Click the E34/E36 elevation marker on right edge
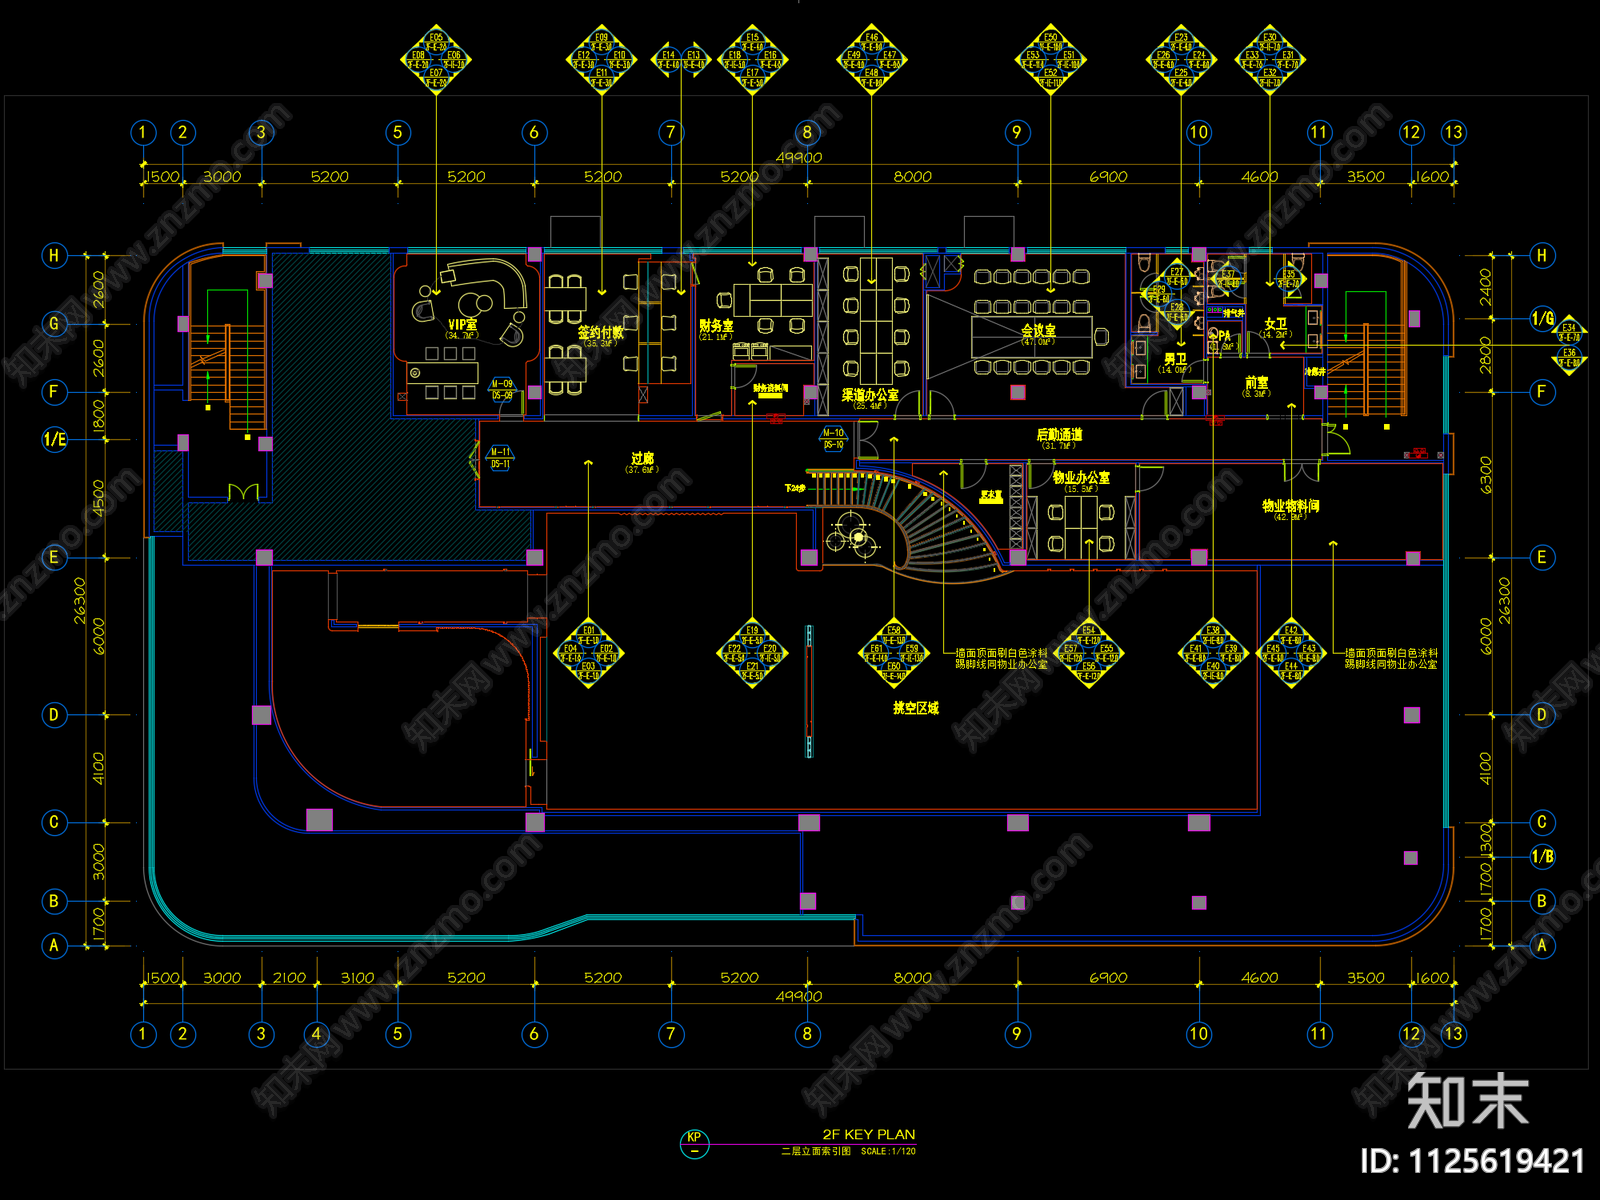Screen dimensions: 1600x1200 point(1569,345)
